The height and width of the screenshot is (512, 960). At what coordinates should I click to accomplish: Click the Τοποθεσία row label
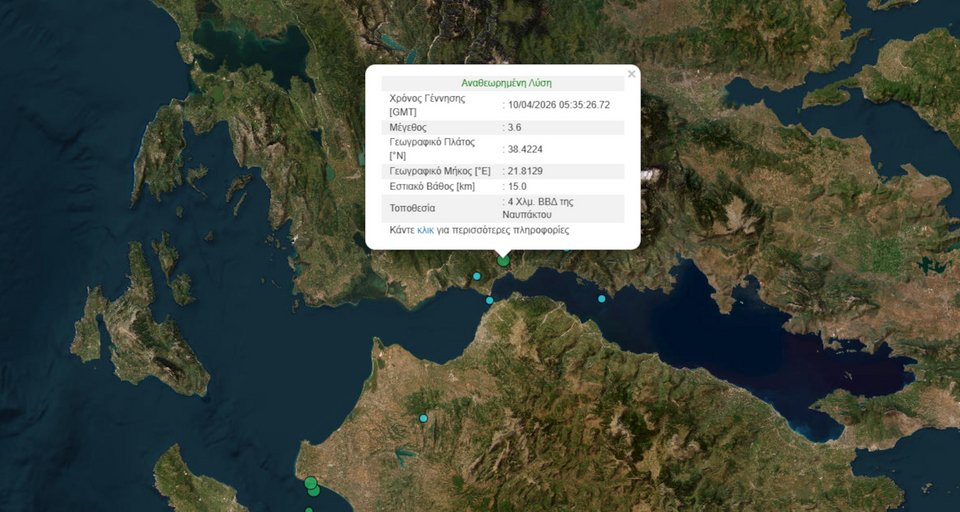[413, 208]
